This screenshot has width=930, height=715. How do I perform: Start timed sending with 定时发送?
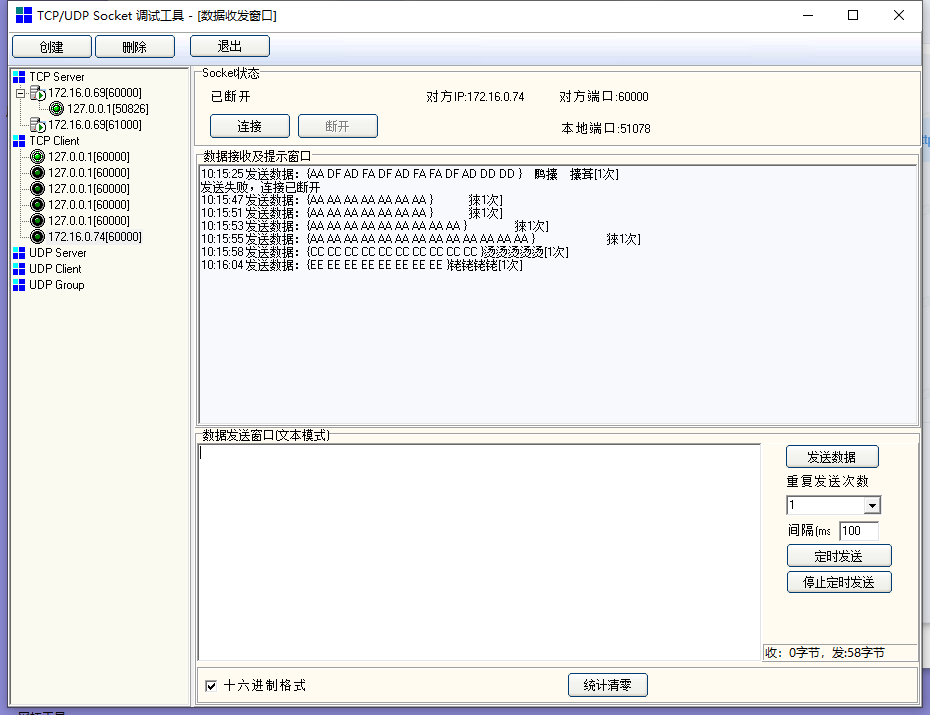(x=838, y=556)
